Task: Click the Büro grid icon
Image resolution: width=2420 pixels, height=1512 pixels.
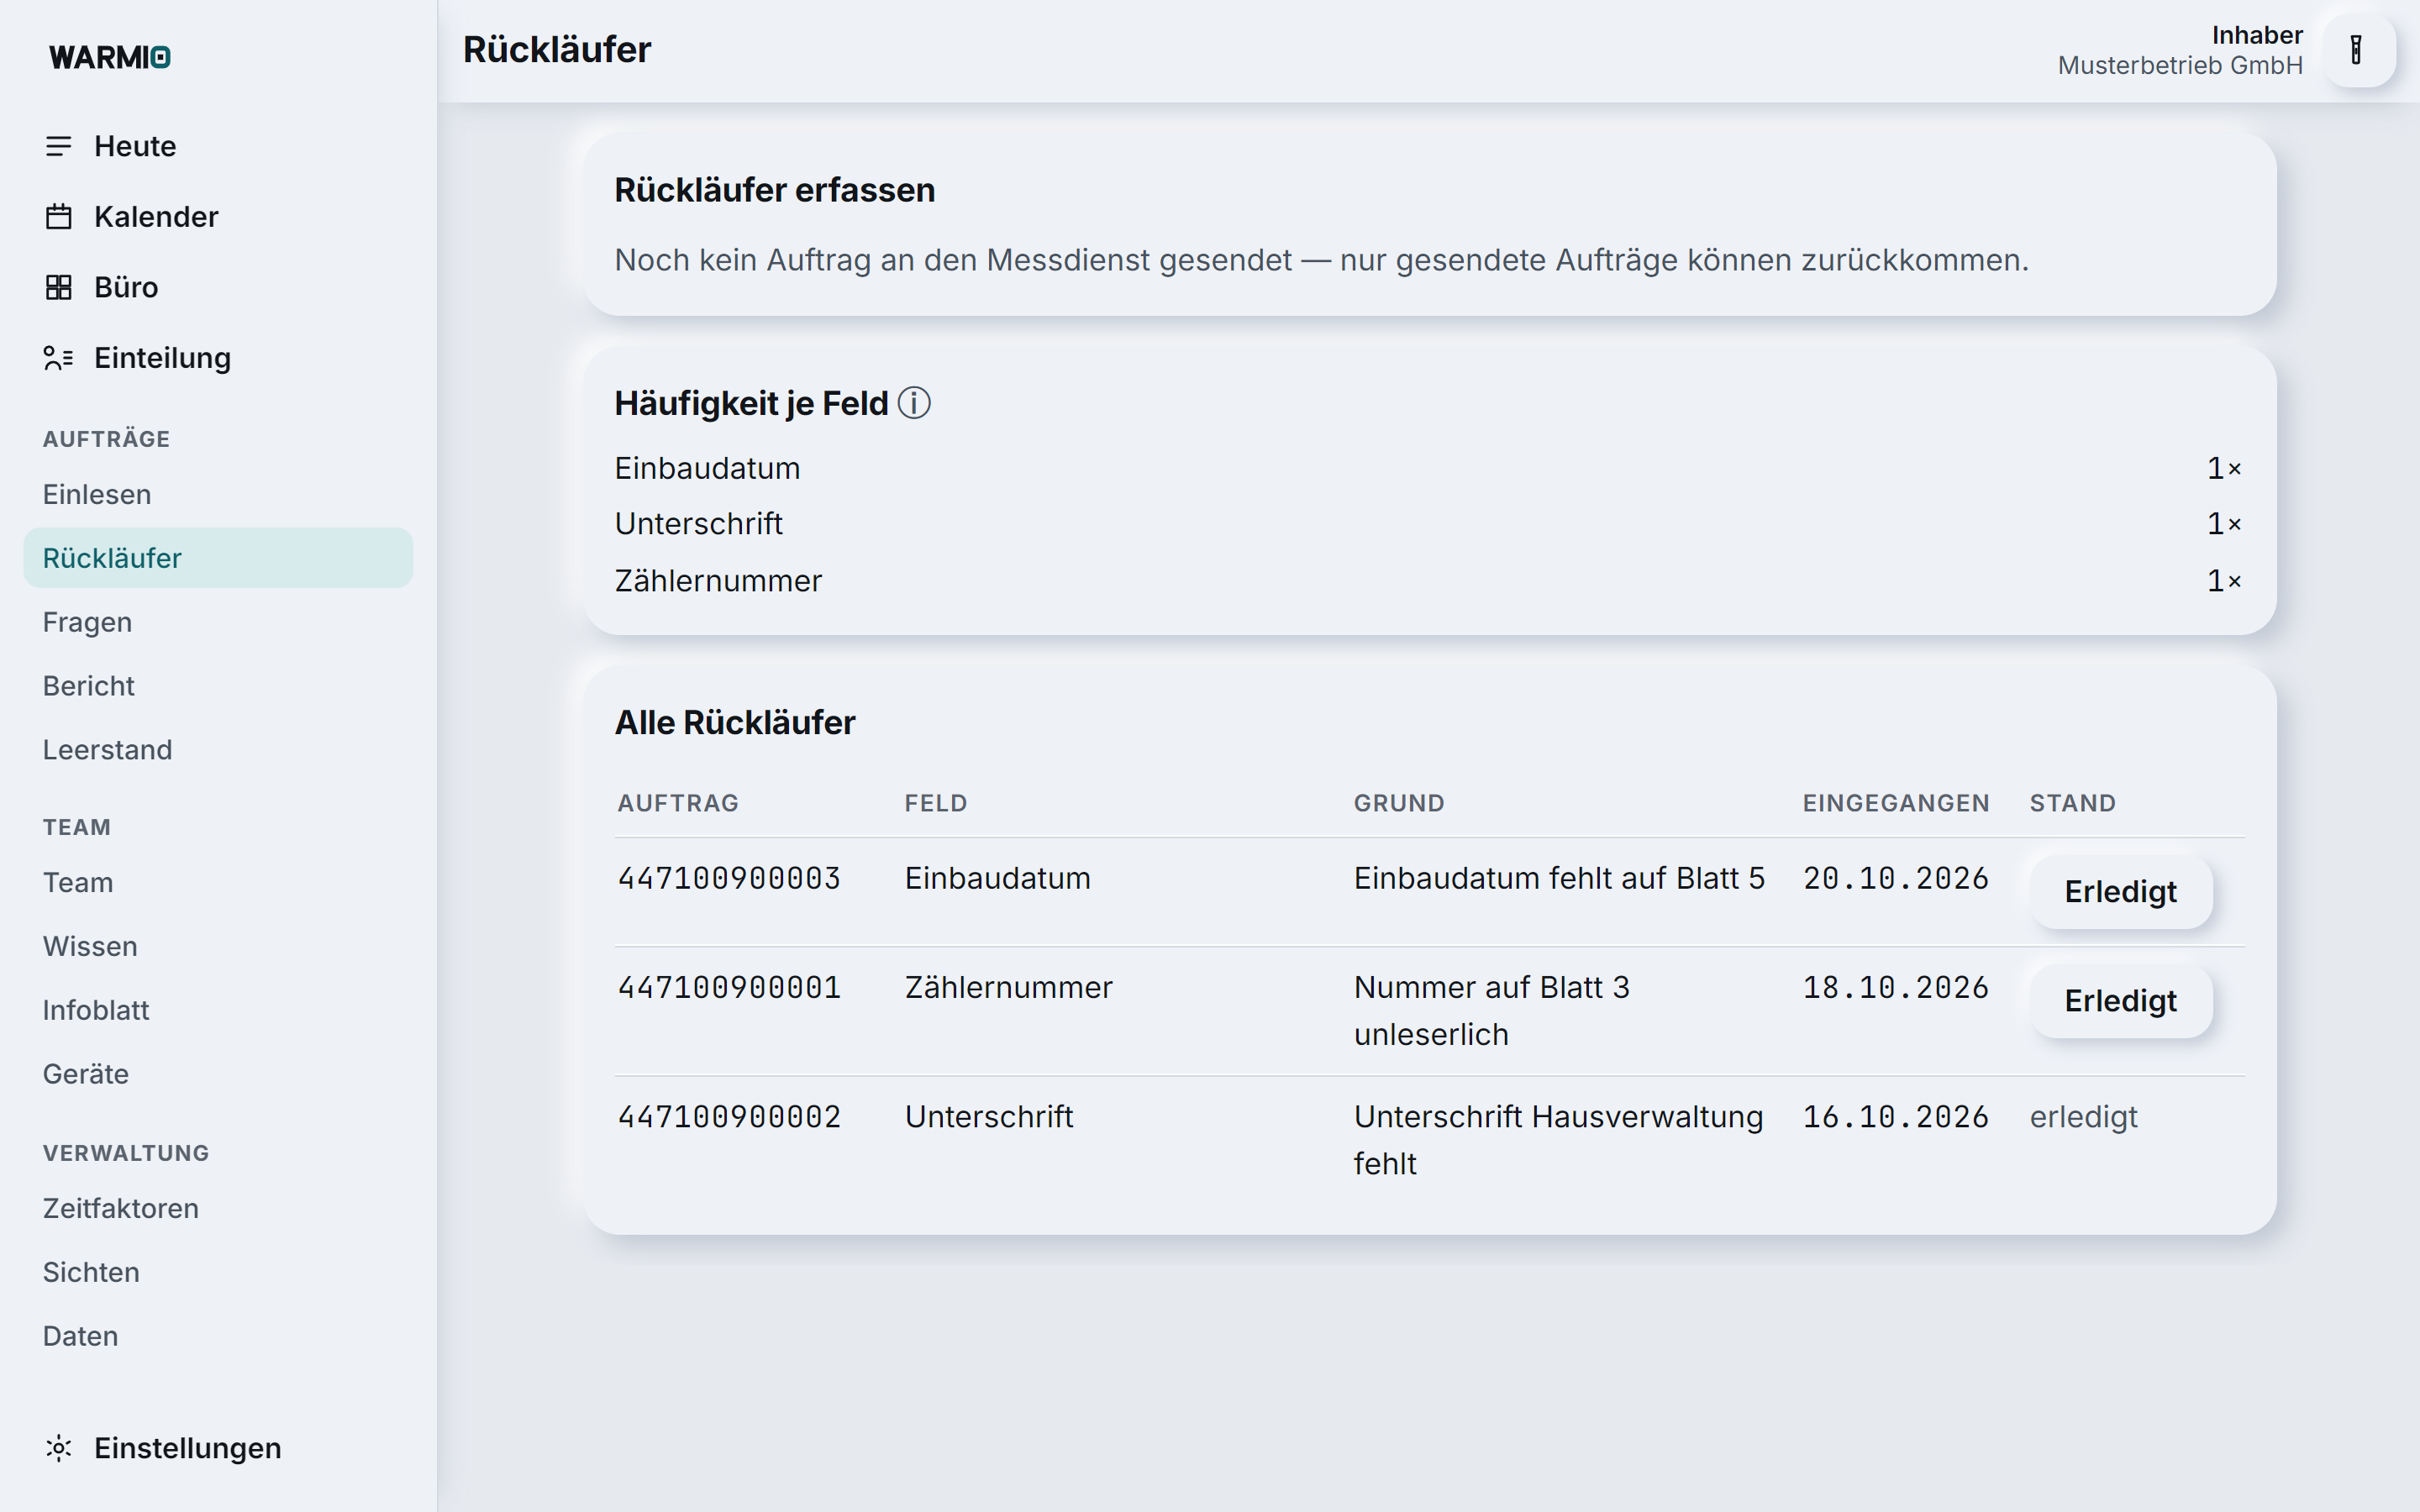Action: pos(59,287)
